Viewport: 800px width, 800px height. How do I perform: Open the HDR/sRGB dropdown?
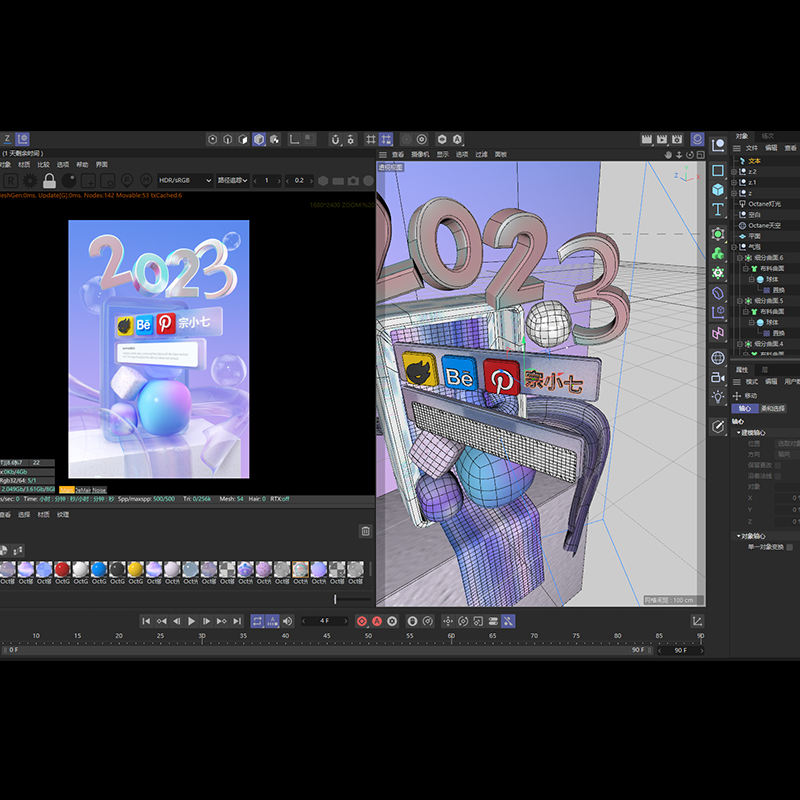point(185,180)
